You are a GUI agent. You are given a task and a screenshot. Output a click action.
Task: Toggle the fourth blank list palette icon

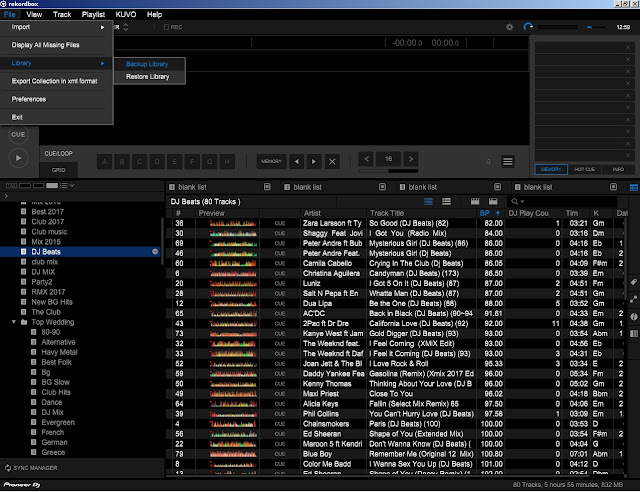[613, 187]
